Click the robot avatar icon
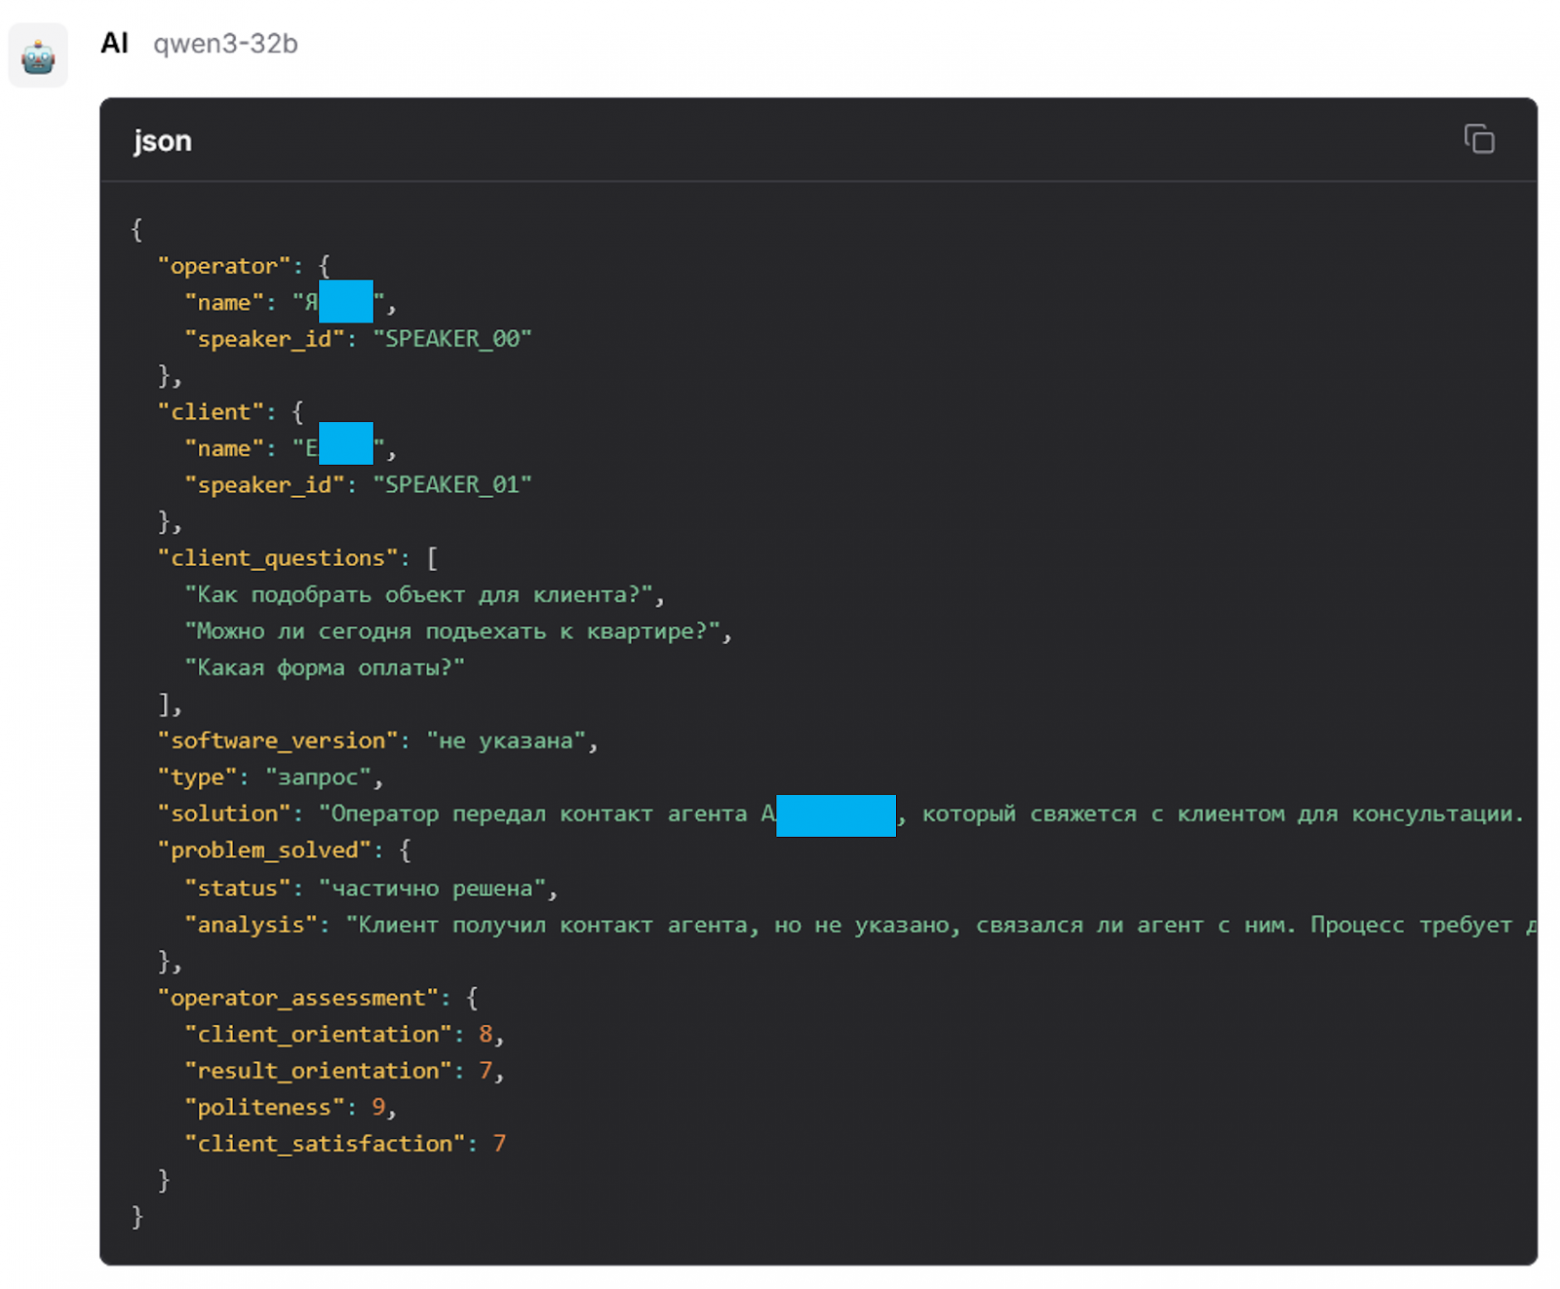The width and height of the screenshot is (1560, 1289). pyautogui.click(x=38, y=55)
